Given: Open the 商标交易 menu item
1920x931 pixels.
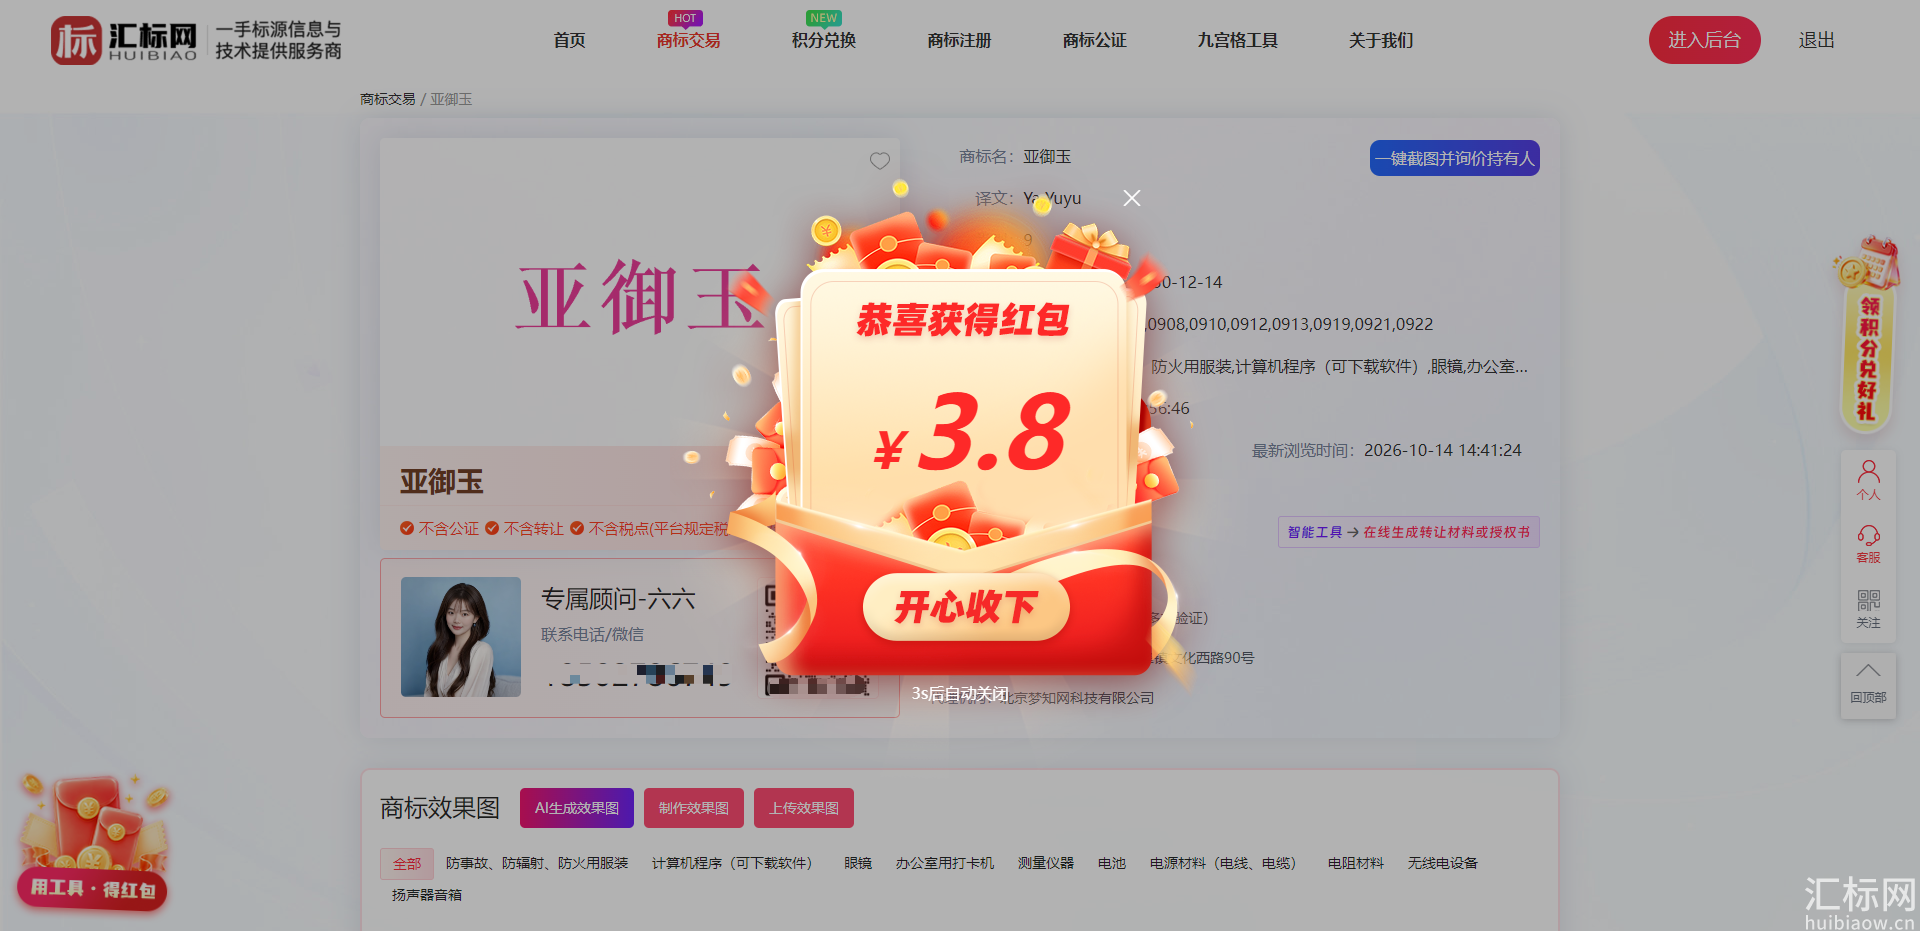Looking at the screenshot, I should (x=688, y=40).
